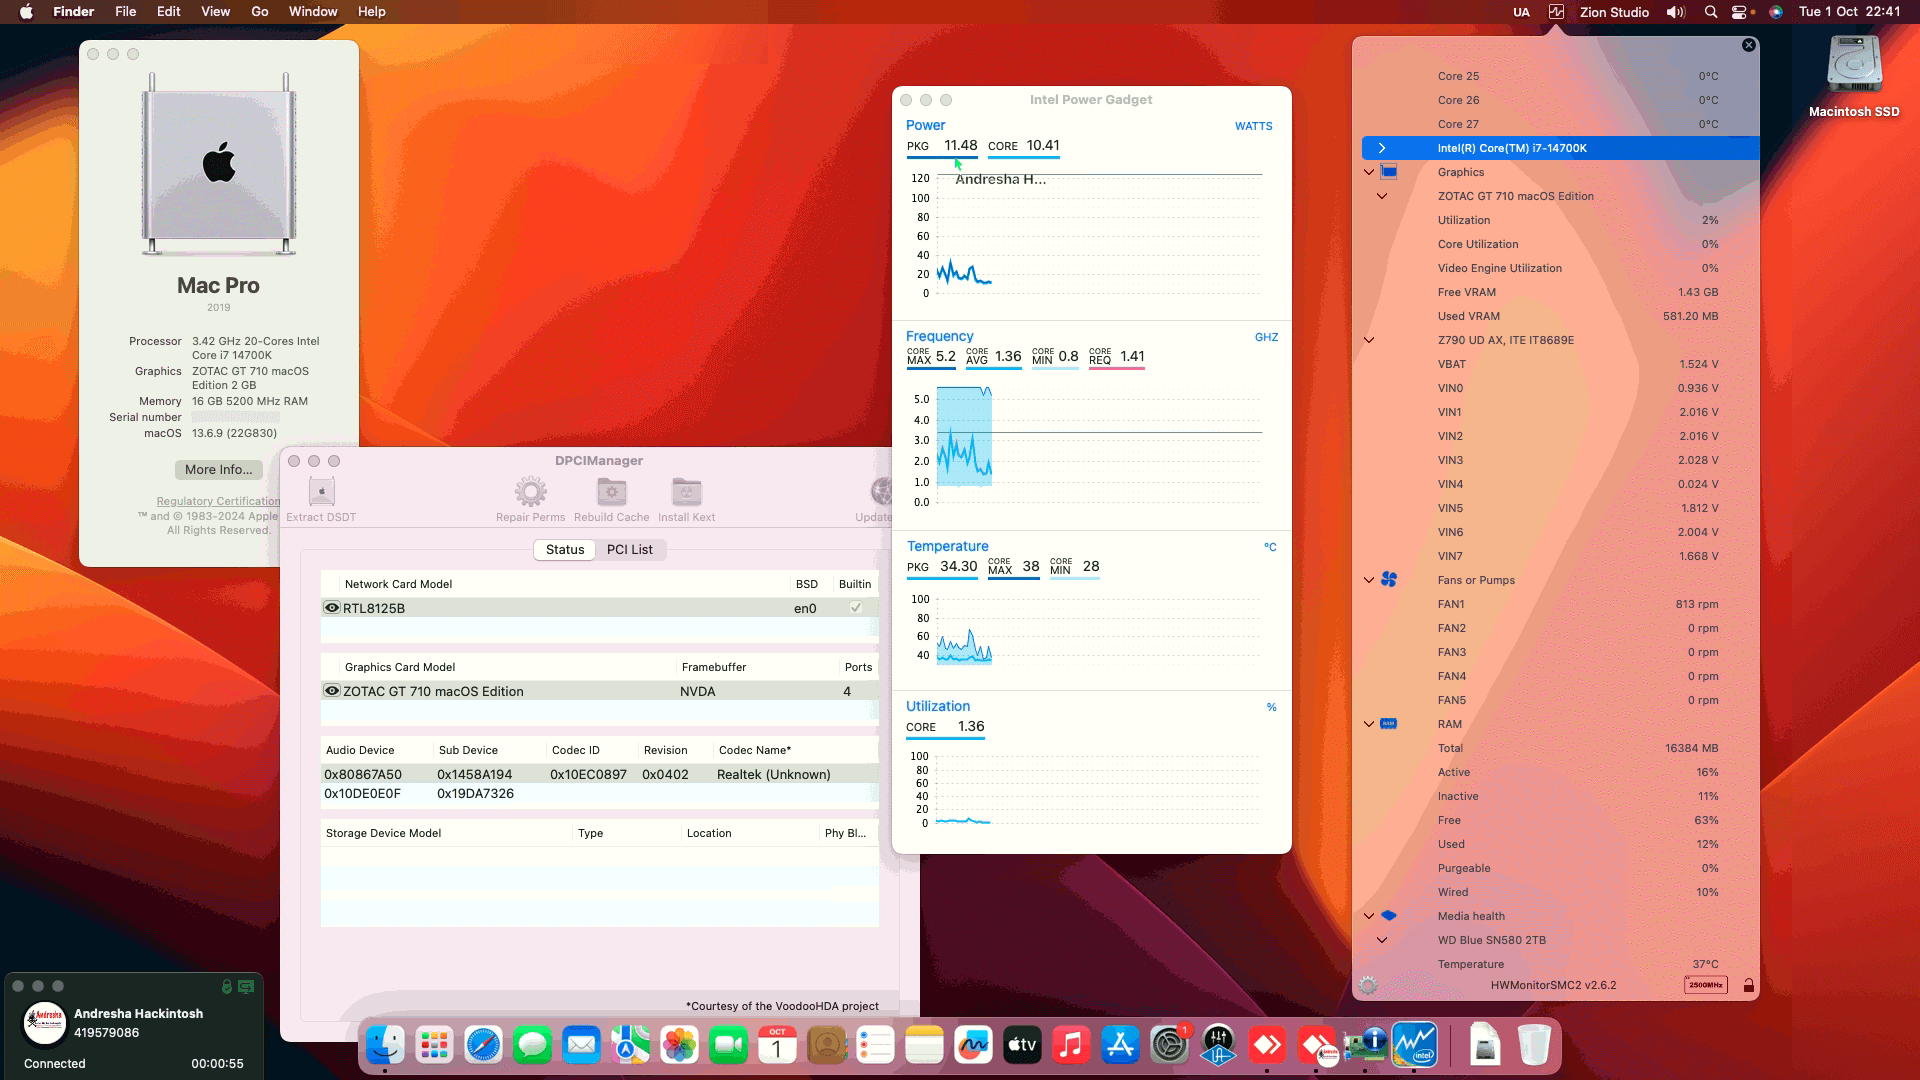
Task: Open Regulatory Certification link
Action: [x=218, y=501]
